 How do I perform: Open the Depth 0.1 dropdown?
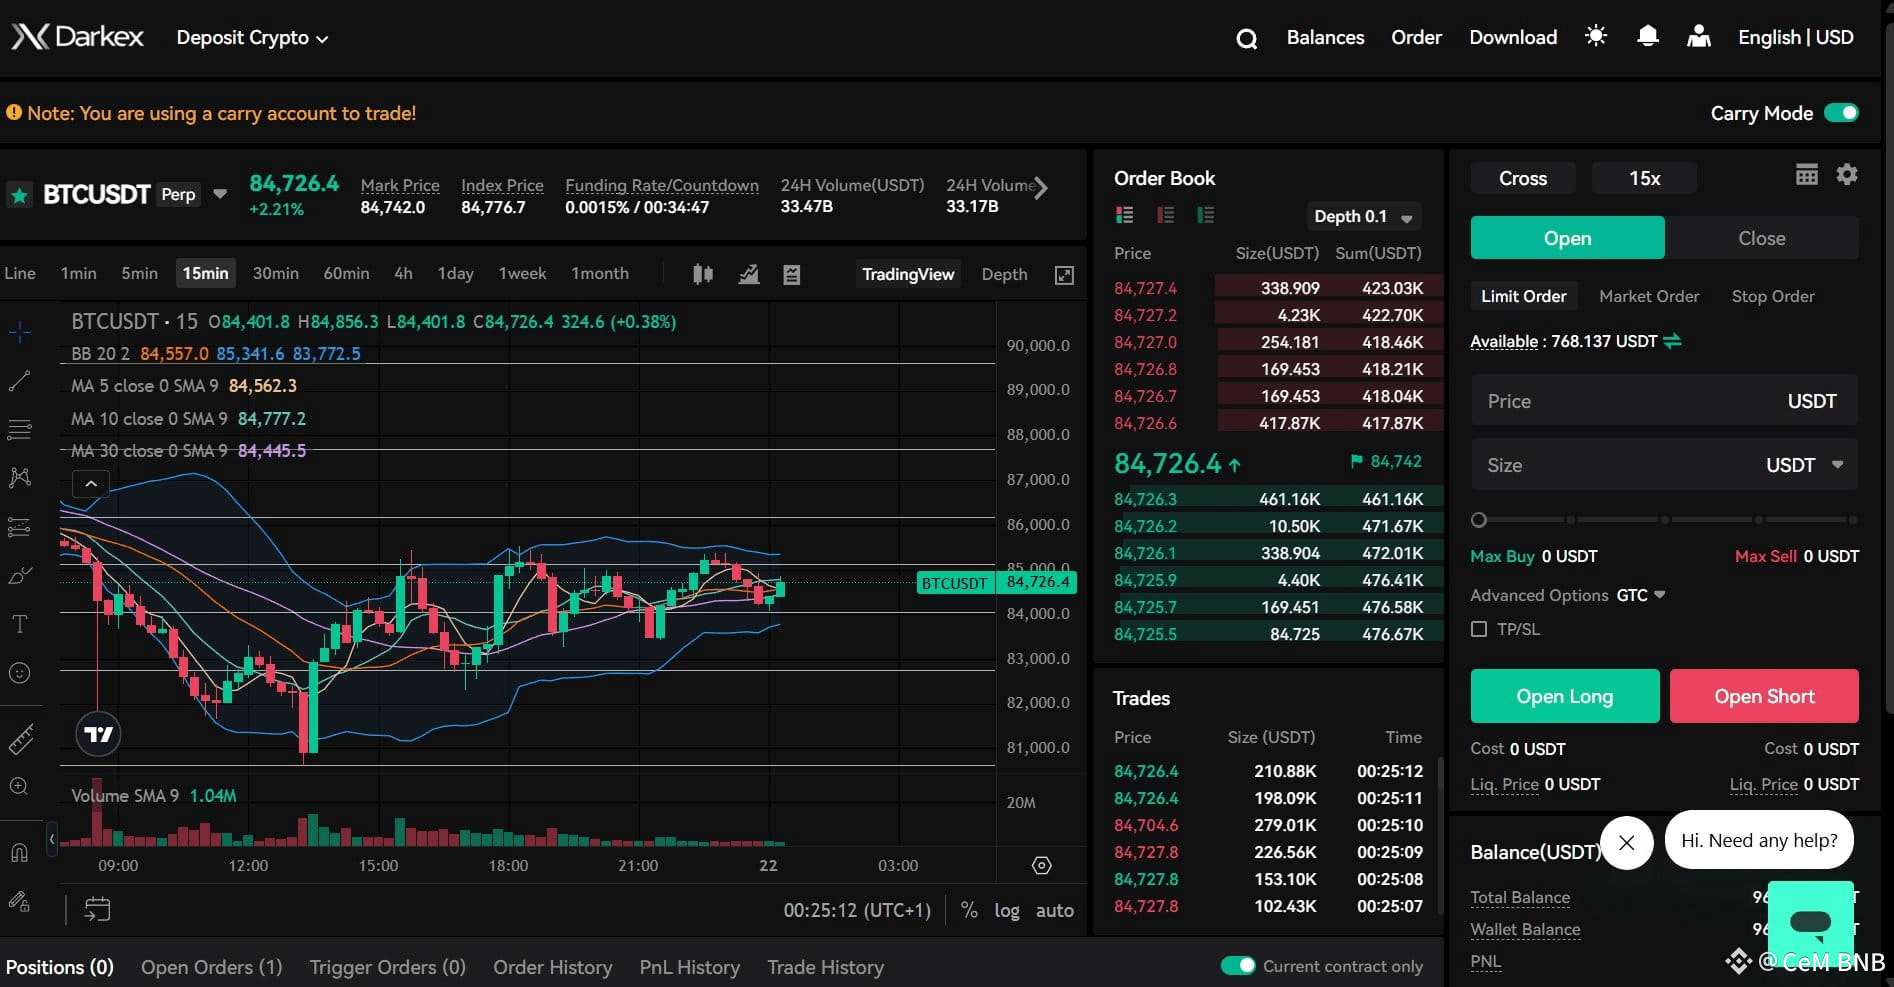click(1364, 216)
